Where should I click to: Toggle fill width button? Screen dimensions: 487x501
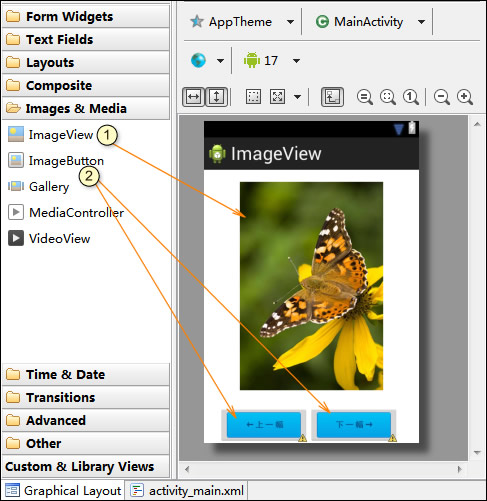click(x=193, y=97)
